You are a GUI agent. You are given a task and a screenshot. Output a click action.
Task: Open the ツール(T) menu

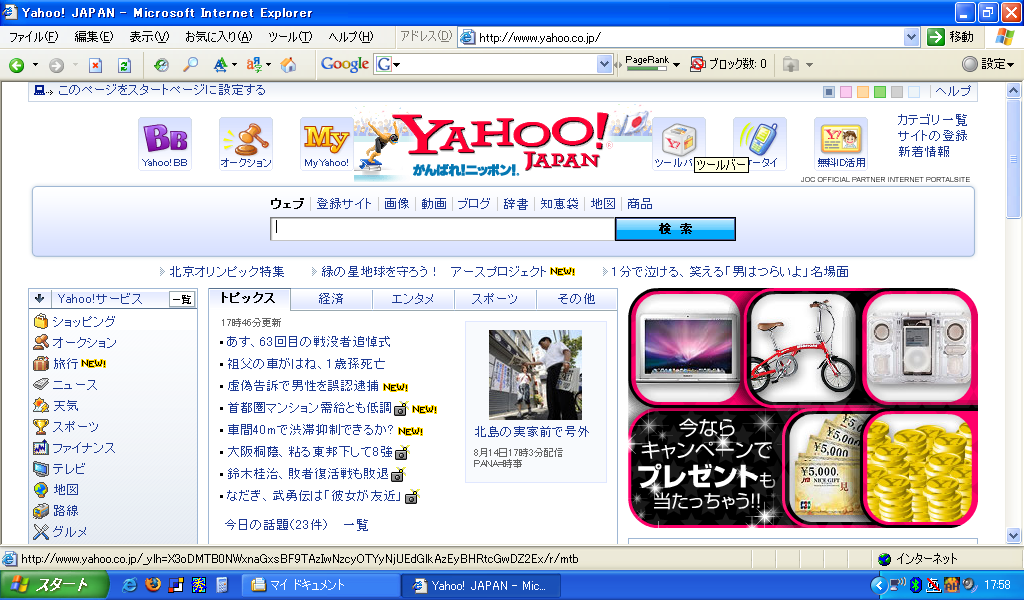point(290,37)
